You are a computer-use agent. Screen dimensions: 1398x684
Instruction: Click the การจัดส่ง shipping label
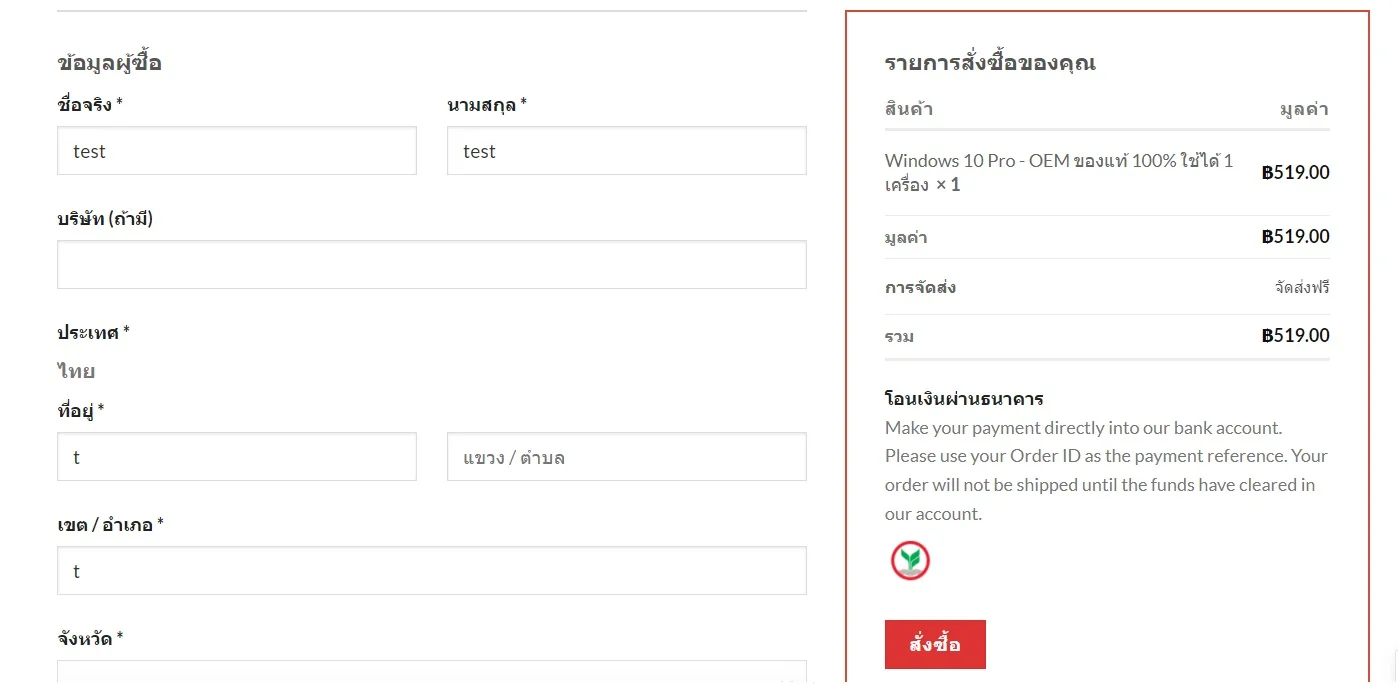[920, 288]
